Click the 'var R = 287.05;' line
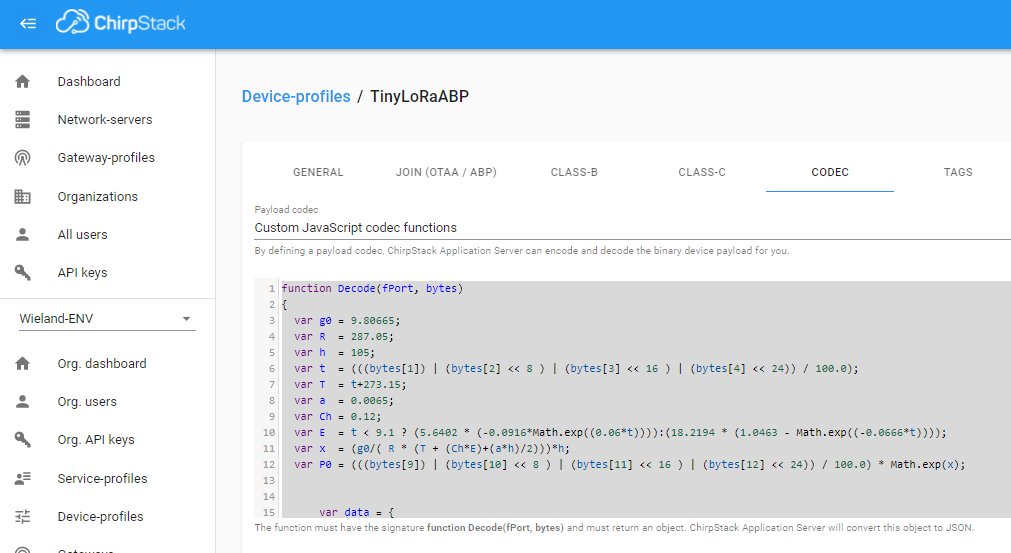 pyautogui.click(x=344, y=336)
